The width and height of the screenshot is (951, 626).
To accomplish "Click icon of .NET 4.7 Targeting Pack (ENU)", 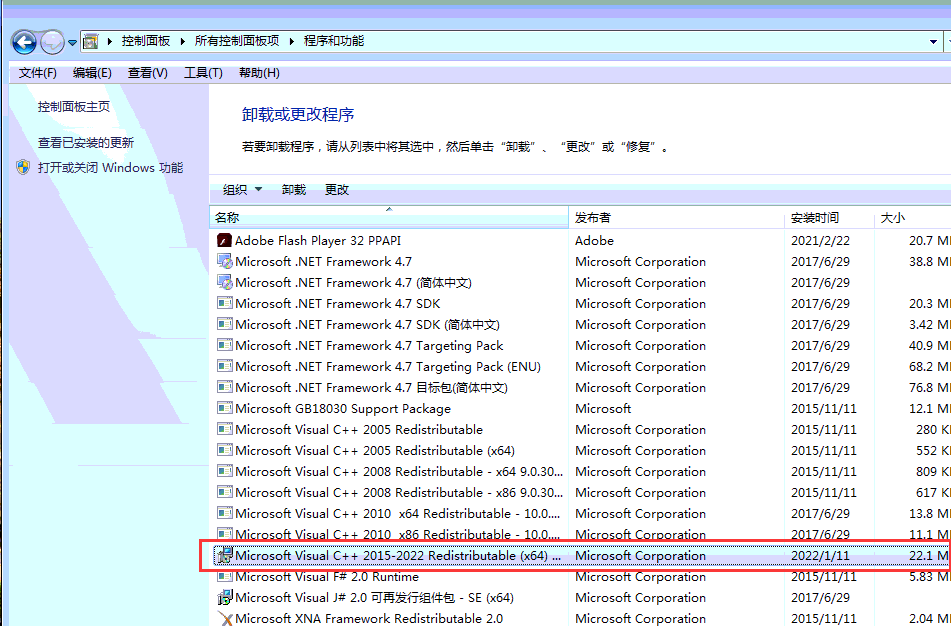I will pos(224,366).
